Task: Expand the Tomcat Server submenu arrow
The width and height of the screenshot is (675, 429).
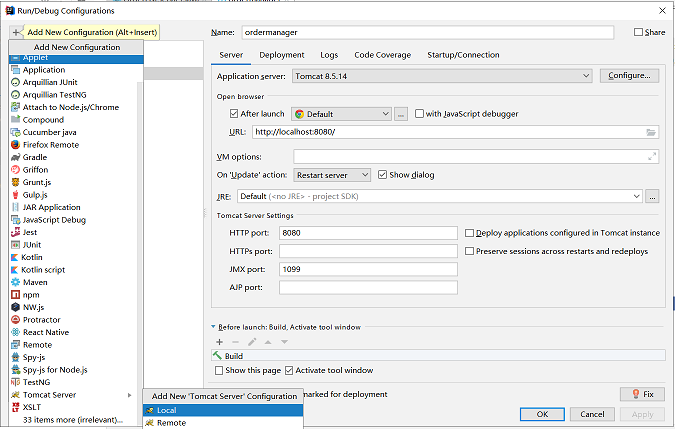Action: pos(129,395)
